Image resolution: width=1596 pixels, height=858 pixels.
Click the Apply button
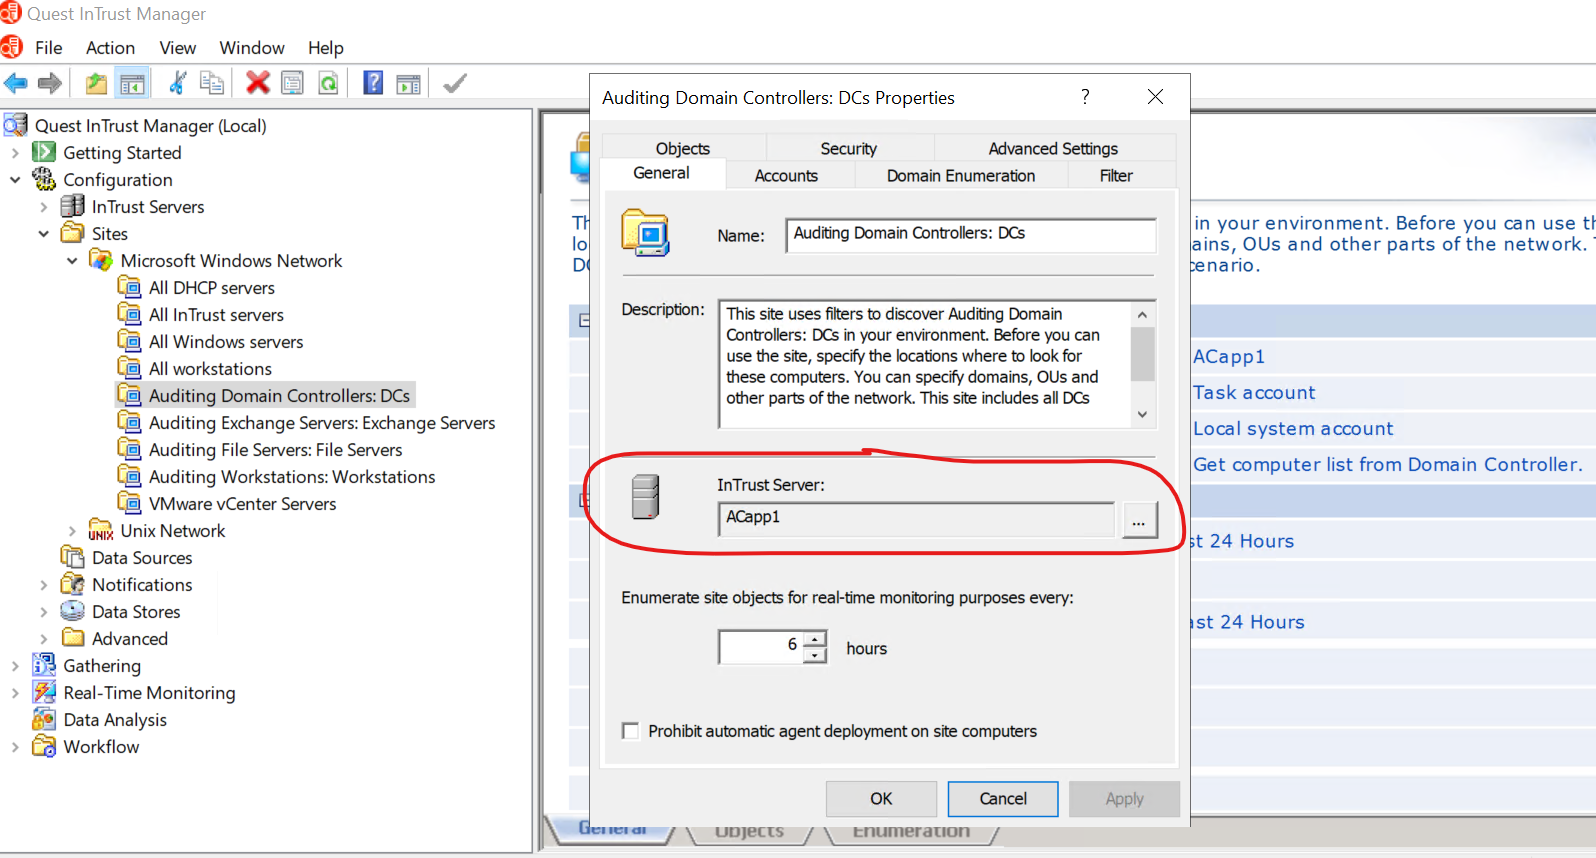(1124, 799)
